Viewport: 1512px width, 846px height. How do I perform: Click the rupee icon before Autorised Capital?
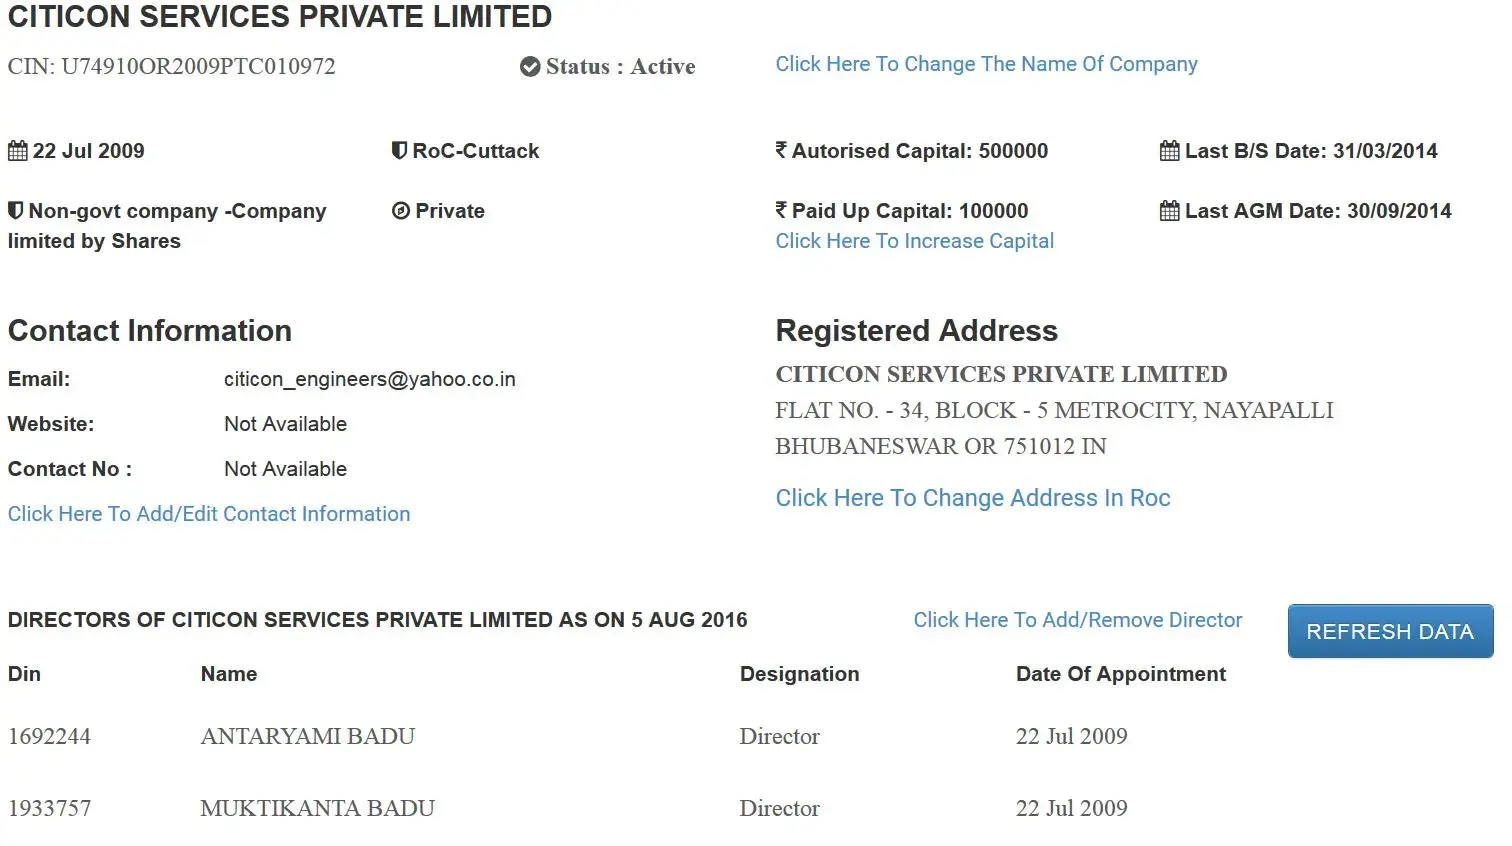(x=781, y=150)
